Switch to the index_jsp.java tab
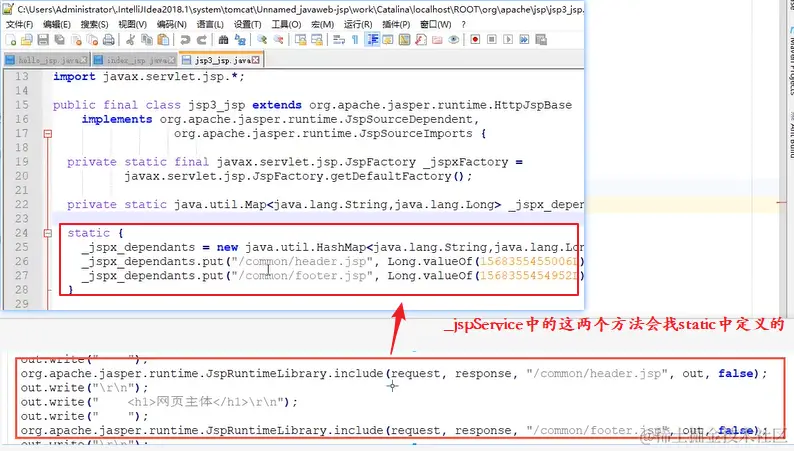 (x=134, y=60)
